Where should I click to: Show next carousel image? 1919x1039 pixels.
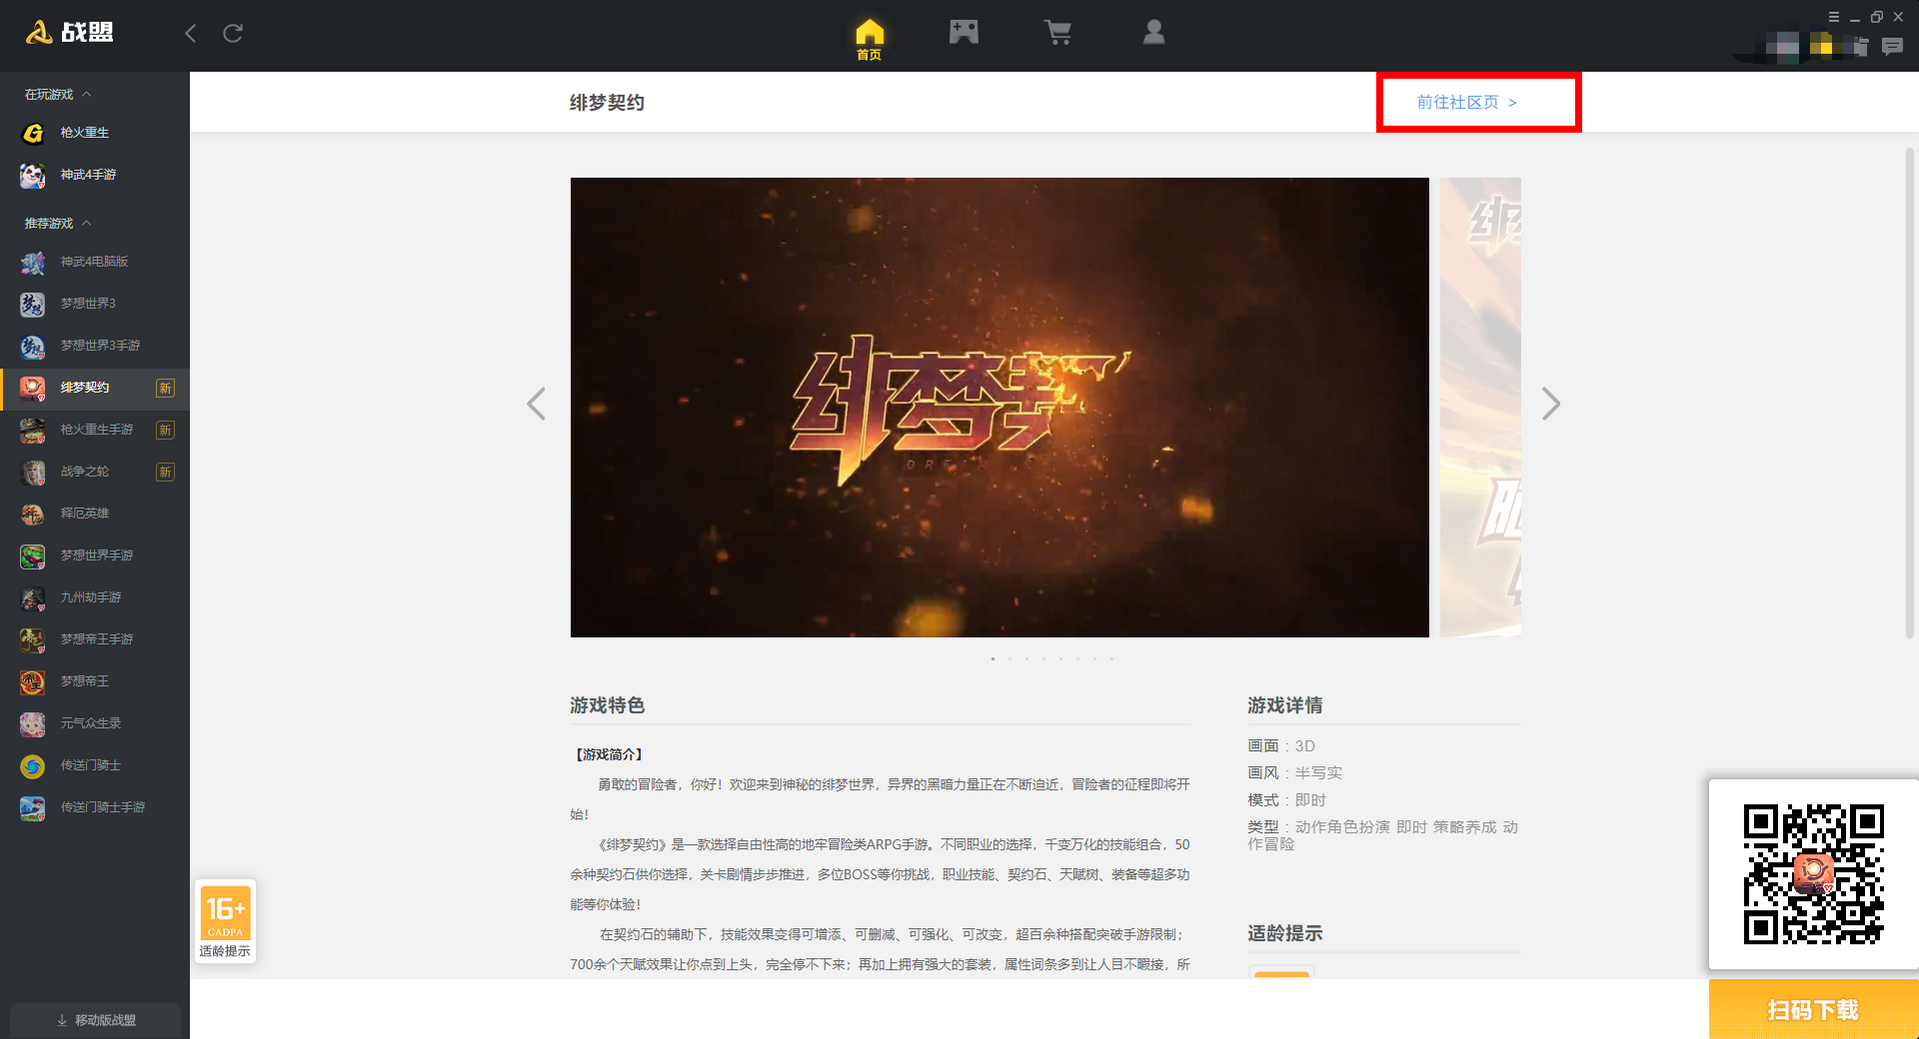click(1550, 404)
